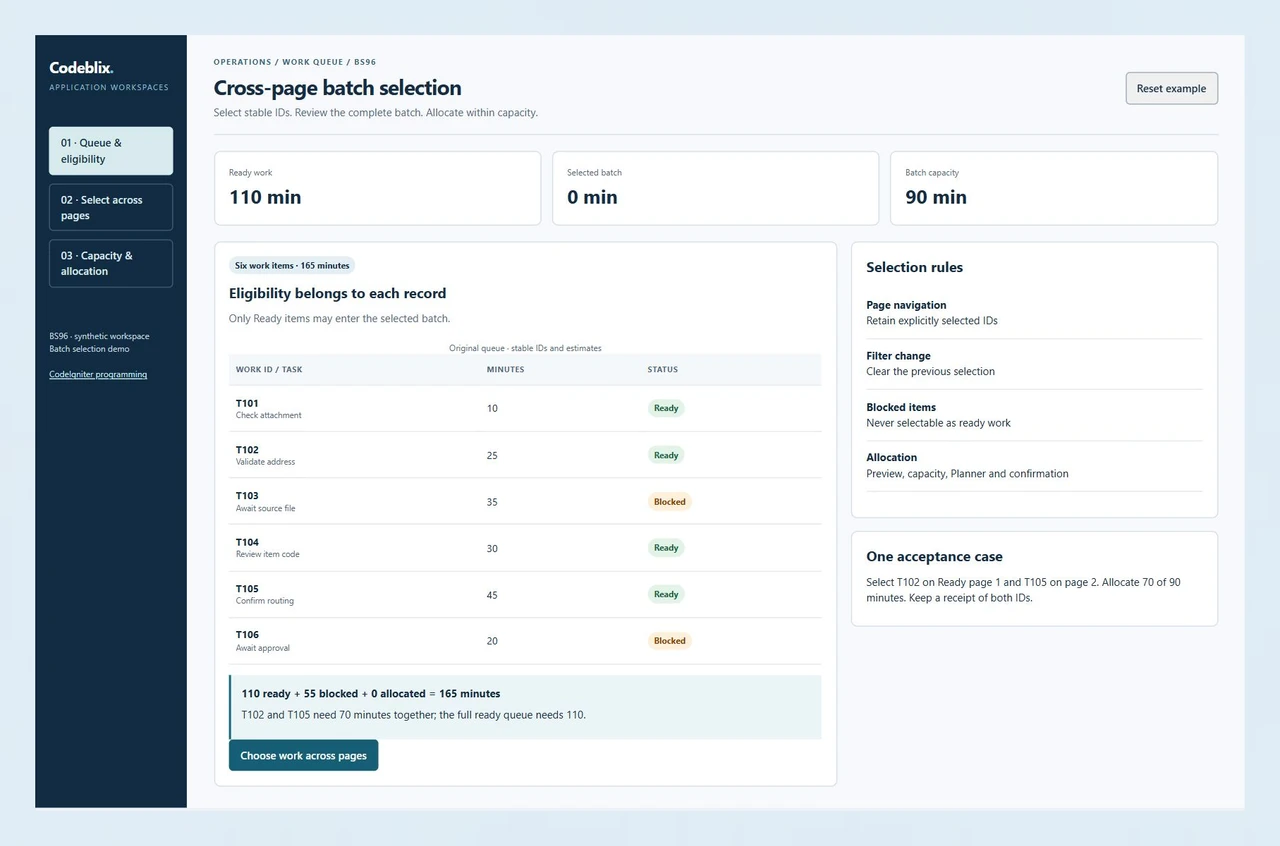Click Choose work across pages button
Screen dimensions: 1280x846
303,755
